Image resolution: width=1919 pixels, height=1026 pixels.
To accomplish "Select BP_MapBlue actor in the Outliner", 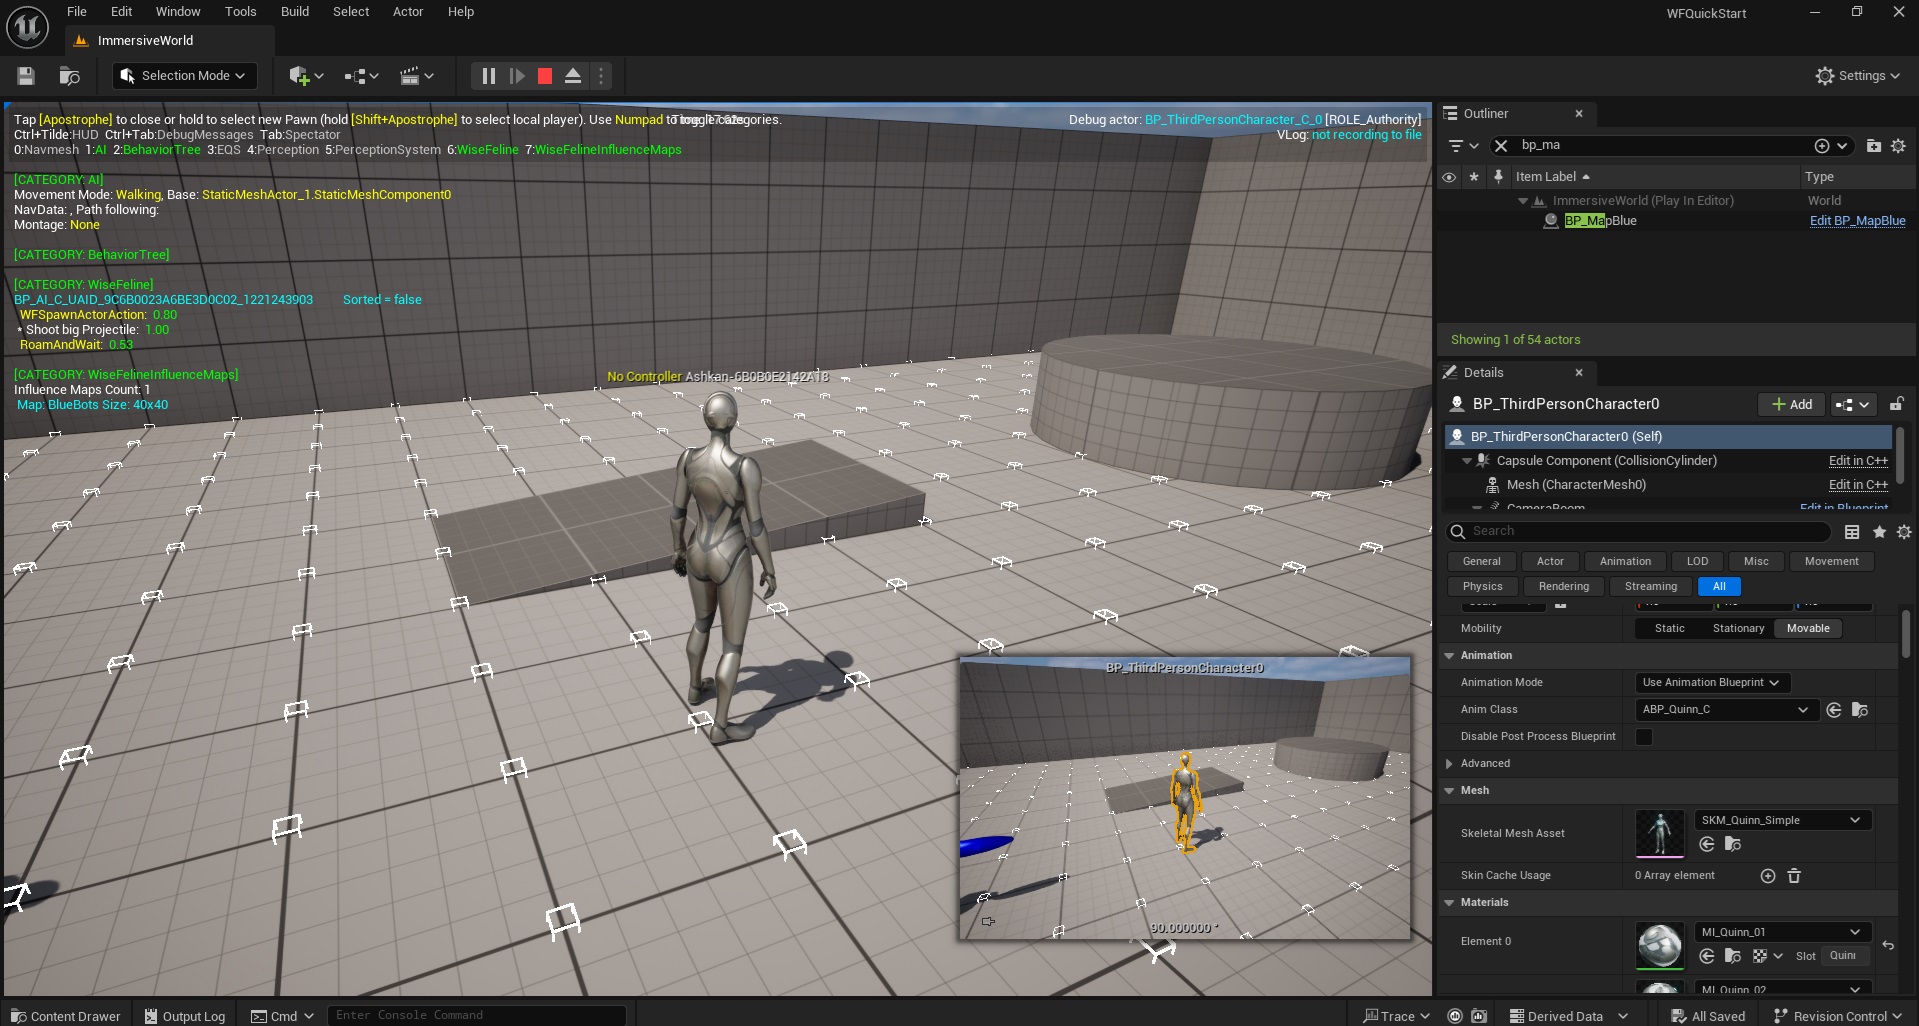I will [1600, 221].
